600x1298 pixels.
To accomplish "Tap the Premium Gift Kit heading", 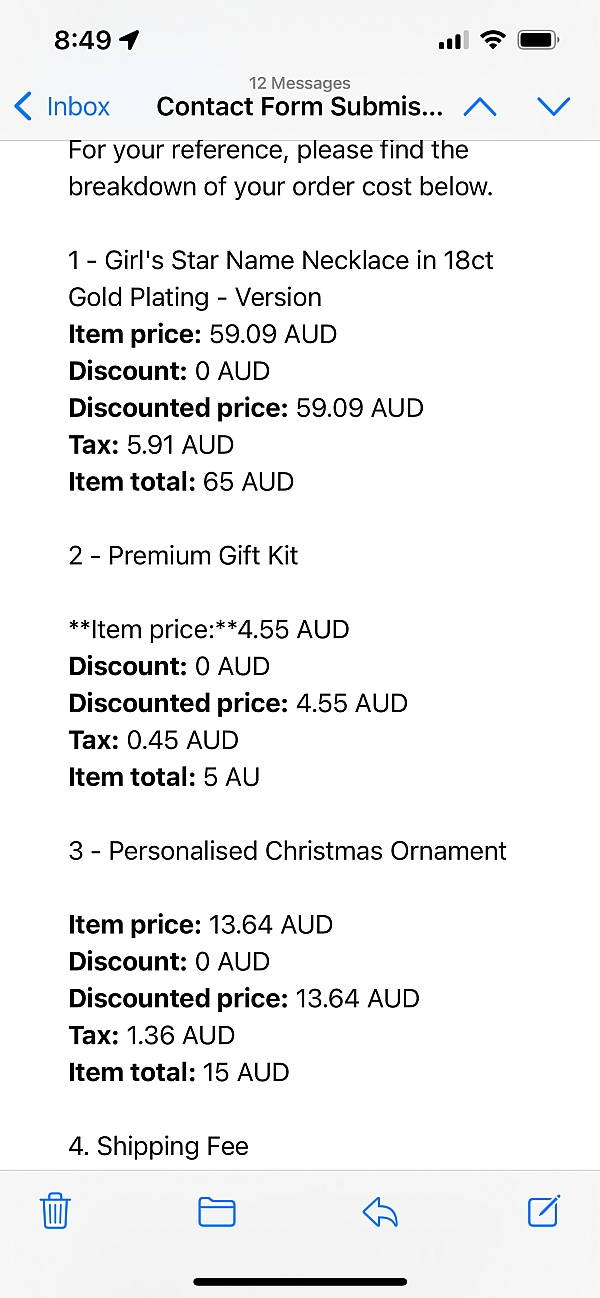I will point(183,555).
